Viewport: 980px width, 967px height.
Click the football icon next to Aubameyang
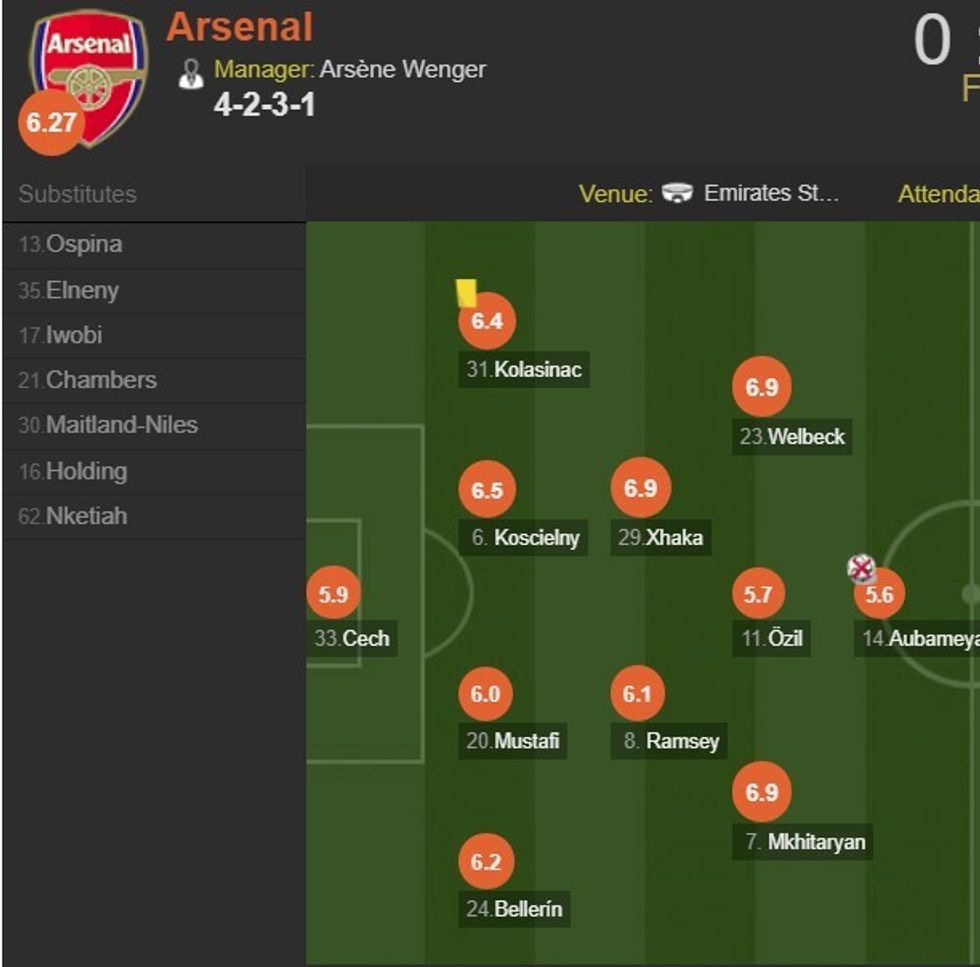click(x=863, y=568)
